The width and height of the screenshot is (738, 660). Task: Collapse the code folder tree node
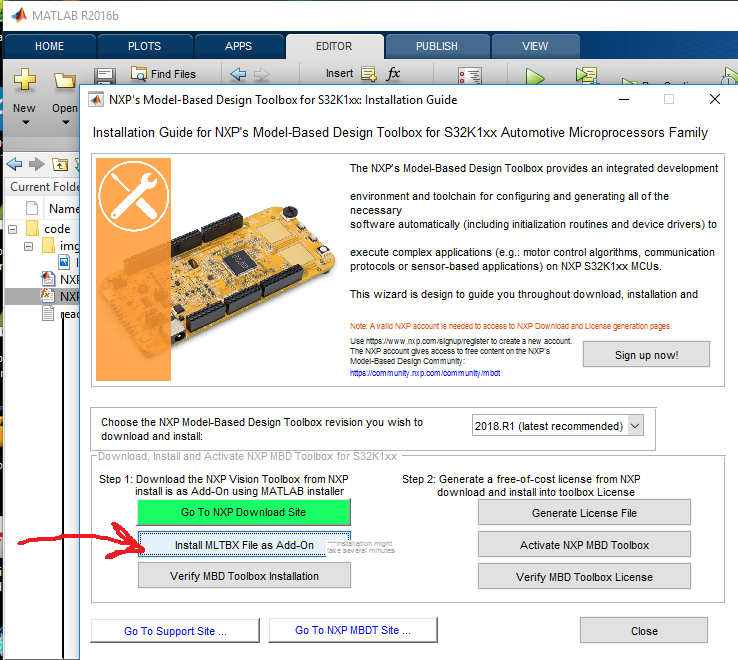pos(13,229)
